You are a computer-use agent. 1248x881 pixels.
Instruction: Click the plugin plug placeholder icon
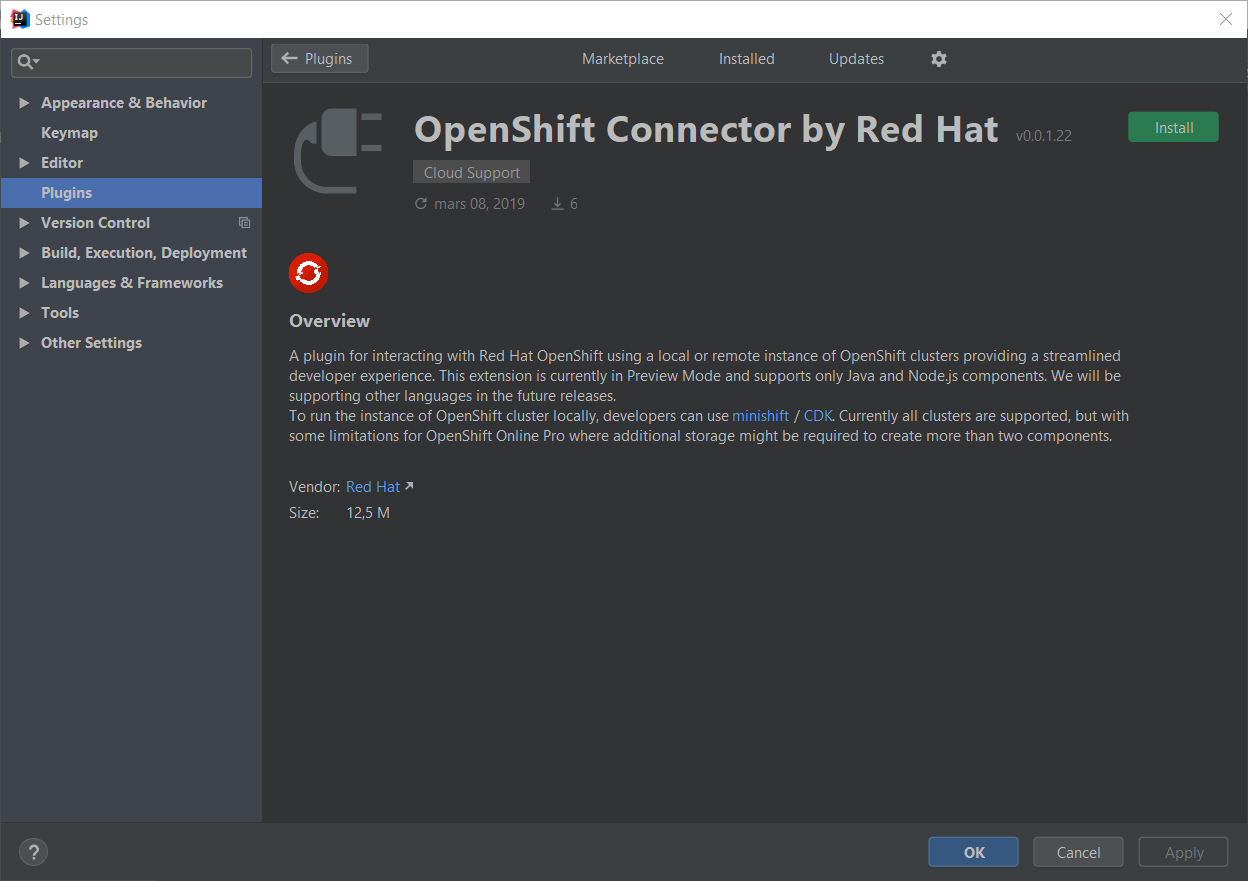click(338, 152)
